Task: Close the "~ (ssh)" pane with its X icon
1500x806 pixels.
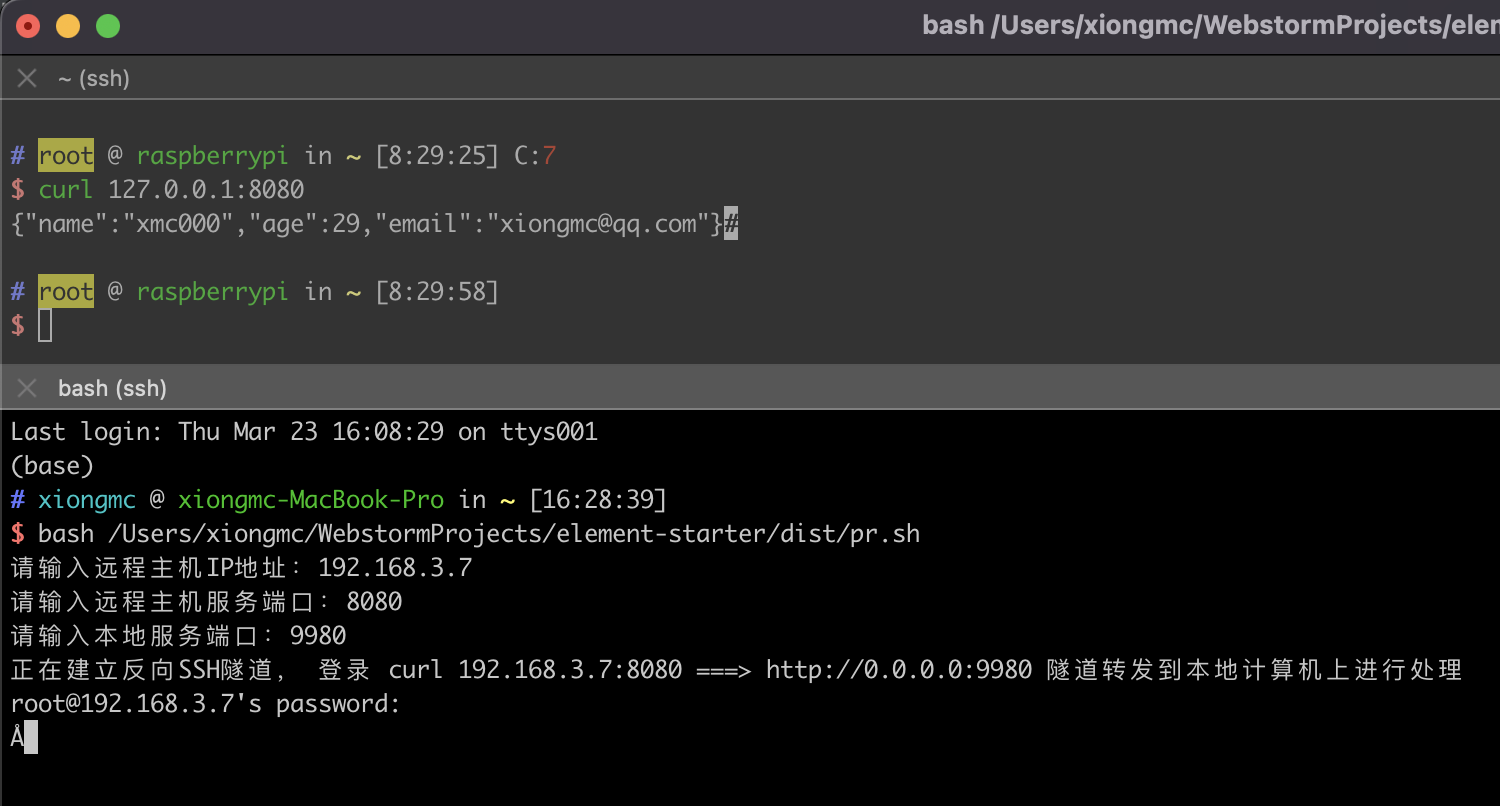Action: (27, 78)
